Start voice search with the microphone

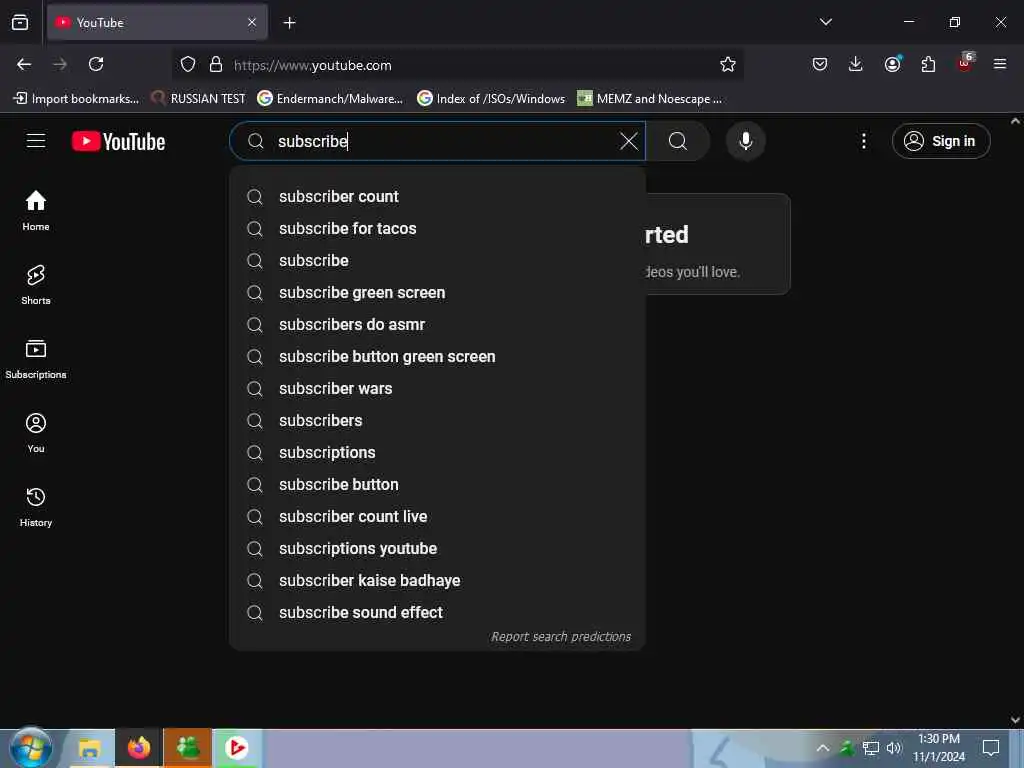[745, 141]
